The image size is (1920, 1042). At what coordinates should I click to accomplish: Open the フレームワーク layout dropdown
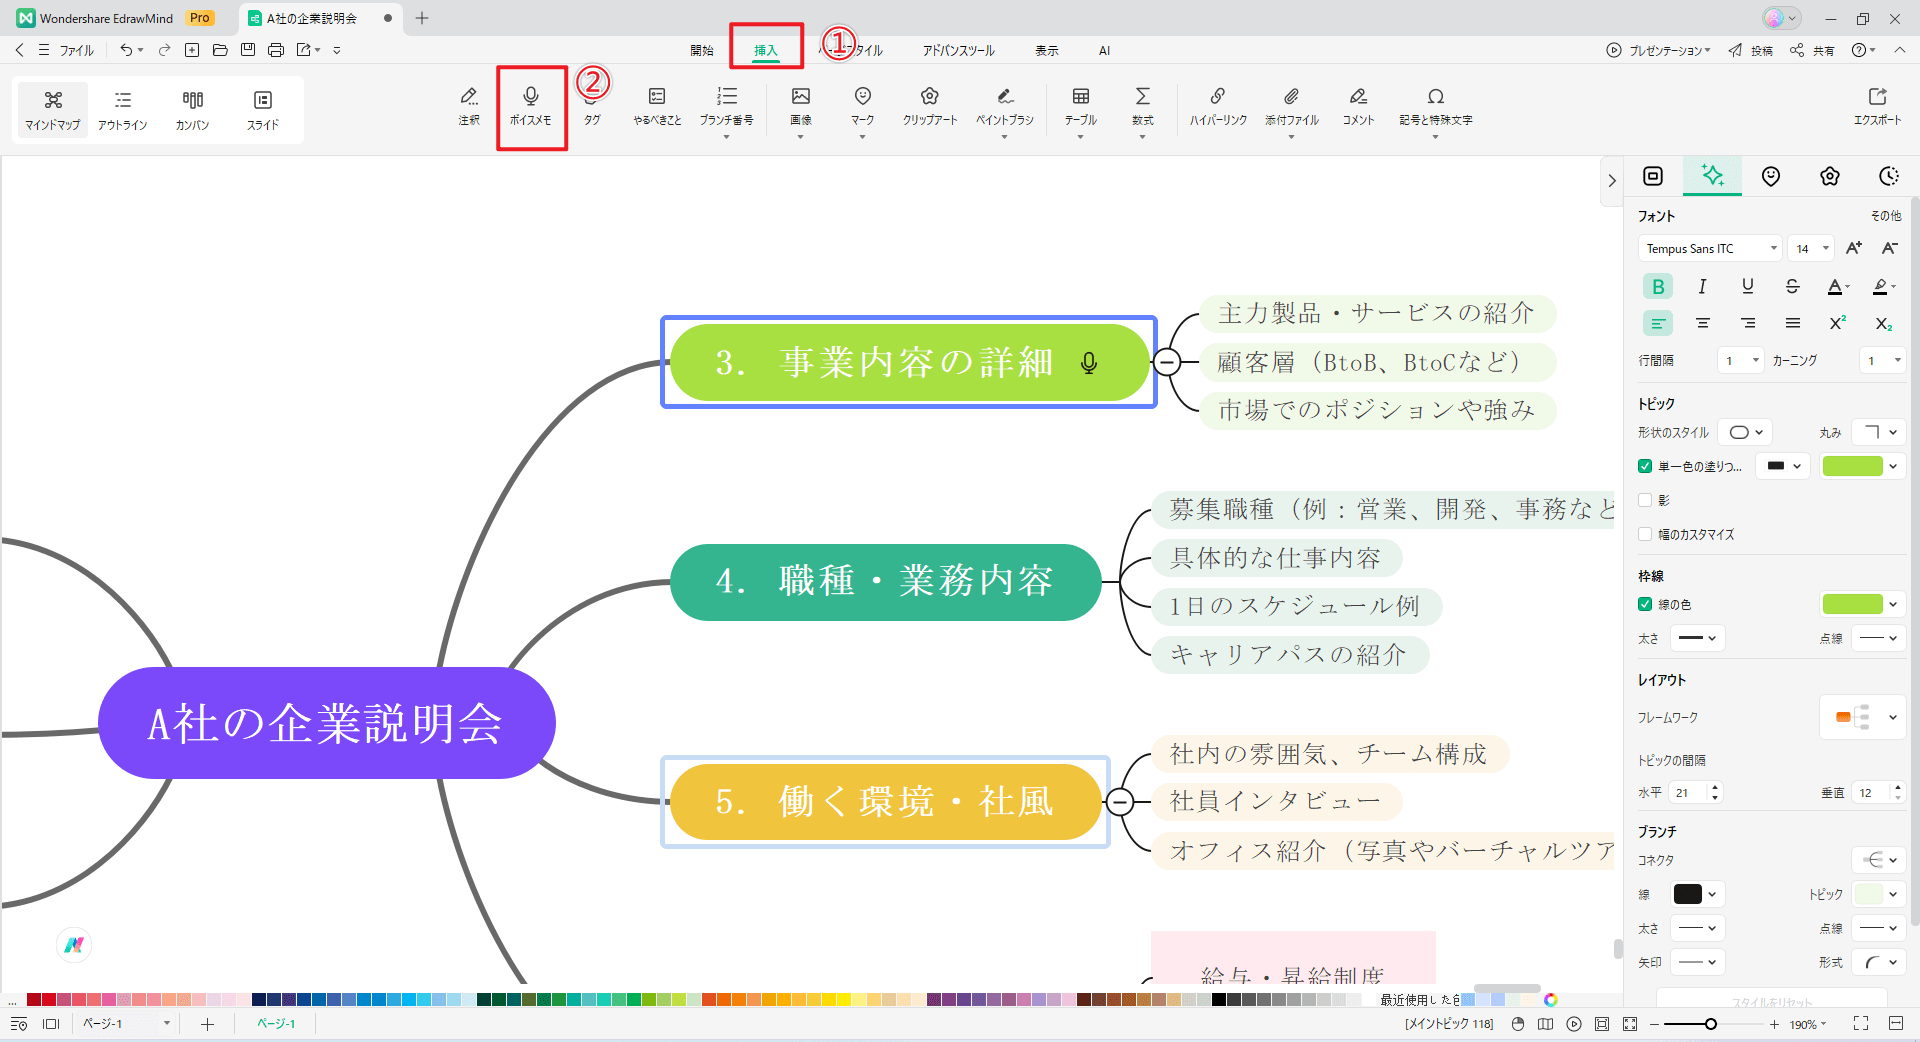coord(1862,717)
